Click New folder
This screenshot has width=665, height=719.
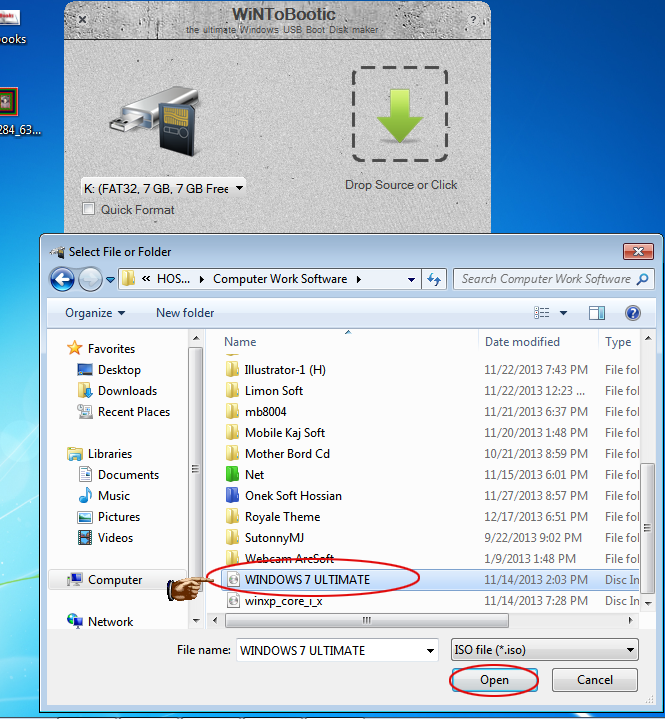click(185, 313)
